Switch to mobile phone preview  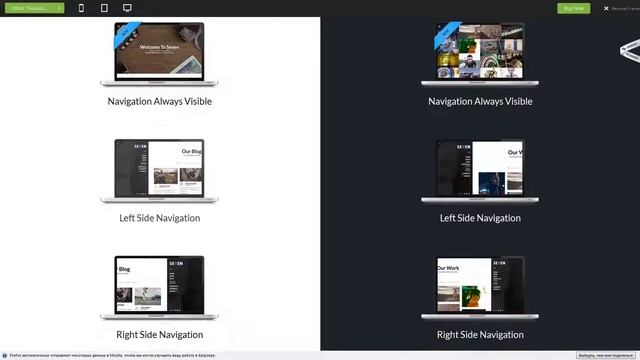coord(81,8)
